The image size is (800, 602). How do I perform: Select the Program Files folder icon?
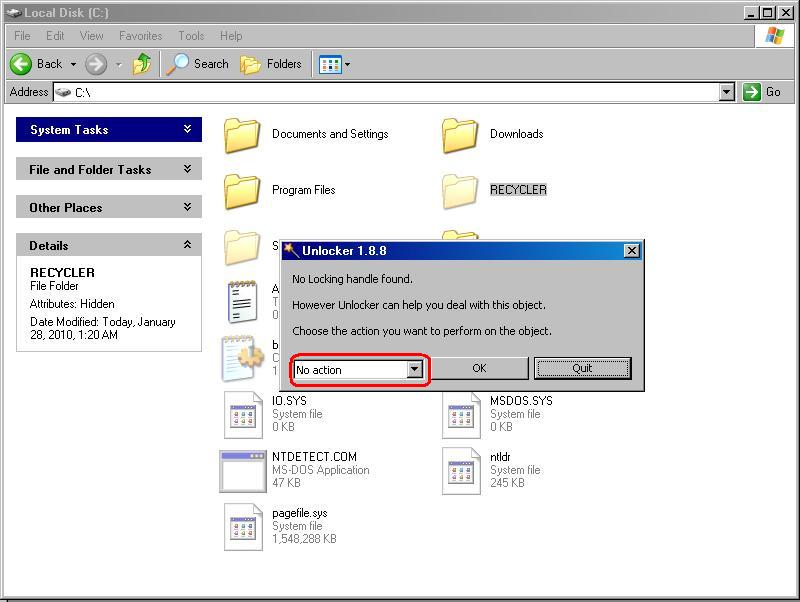[241, 191]
